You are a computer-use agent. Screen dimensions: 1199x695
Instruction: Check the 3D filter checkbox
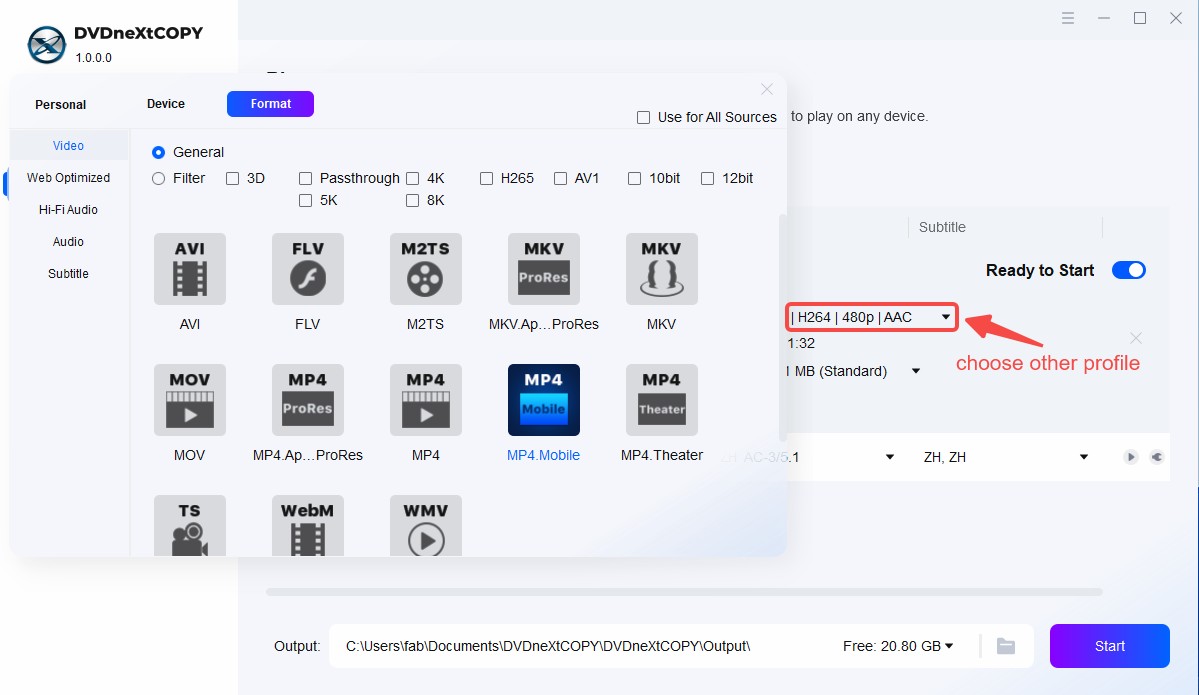coord(232,178)
